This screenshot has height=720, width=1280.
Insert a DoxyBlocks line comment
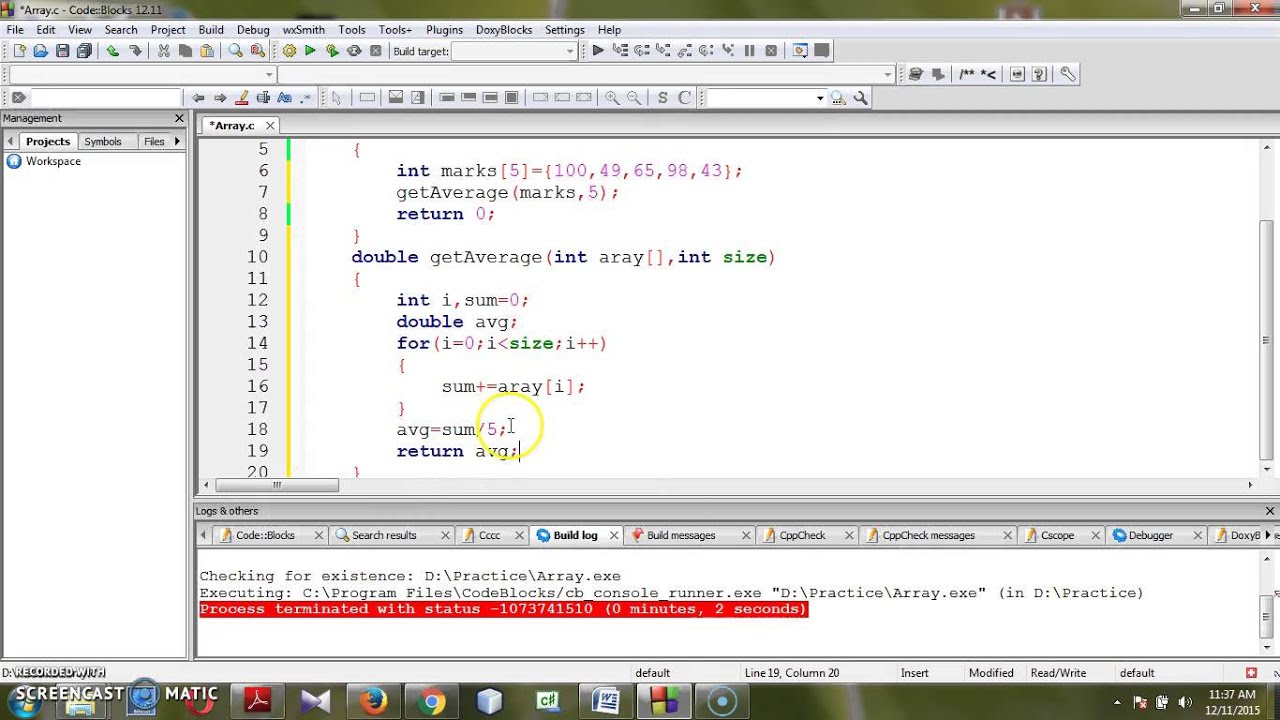pyautogui.click(x=989, y=74)
